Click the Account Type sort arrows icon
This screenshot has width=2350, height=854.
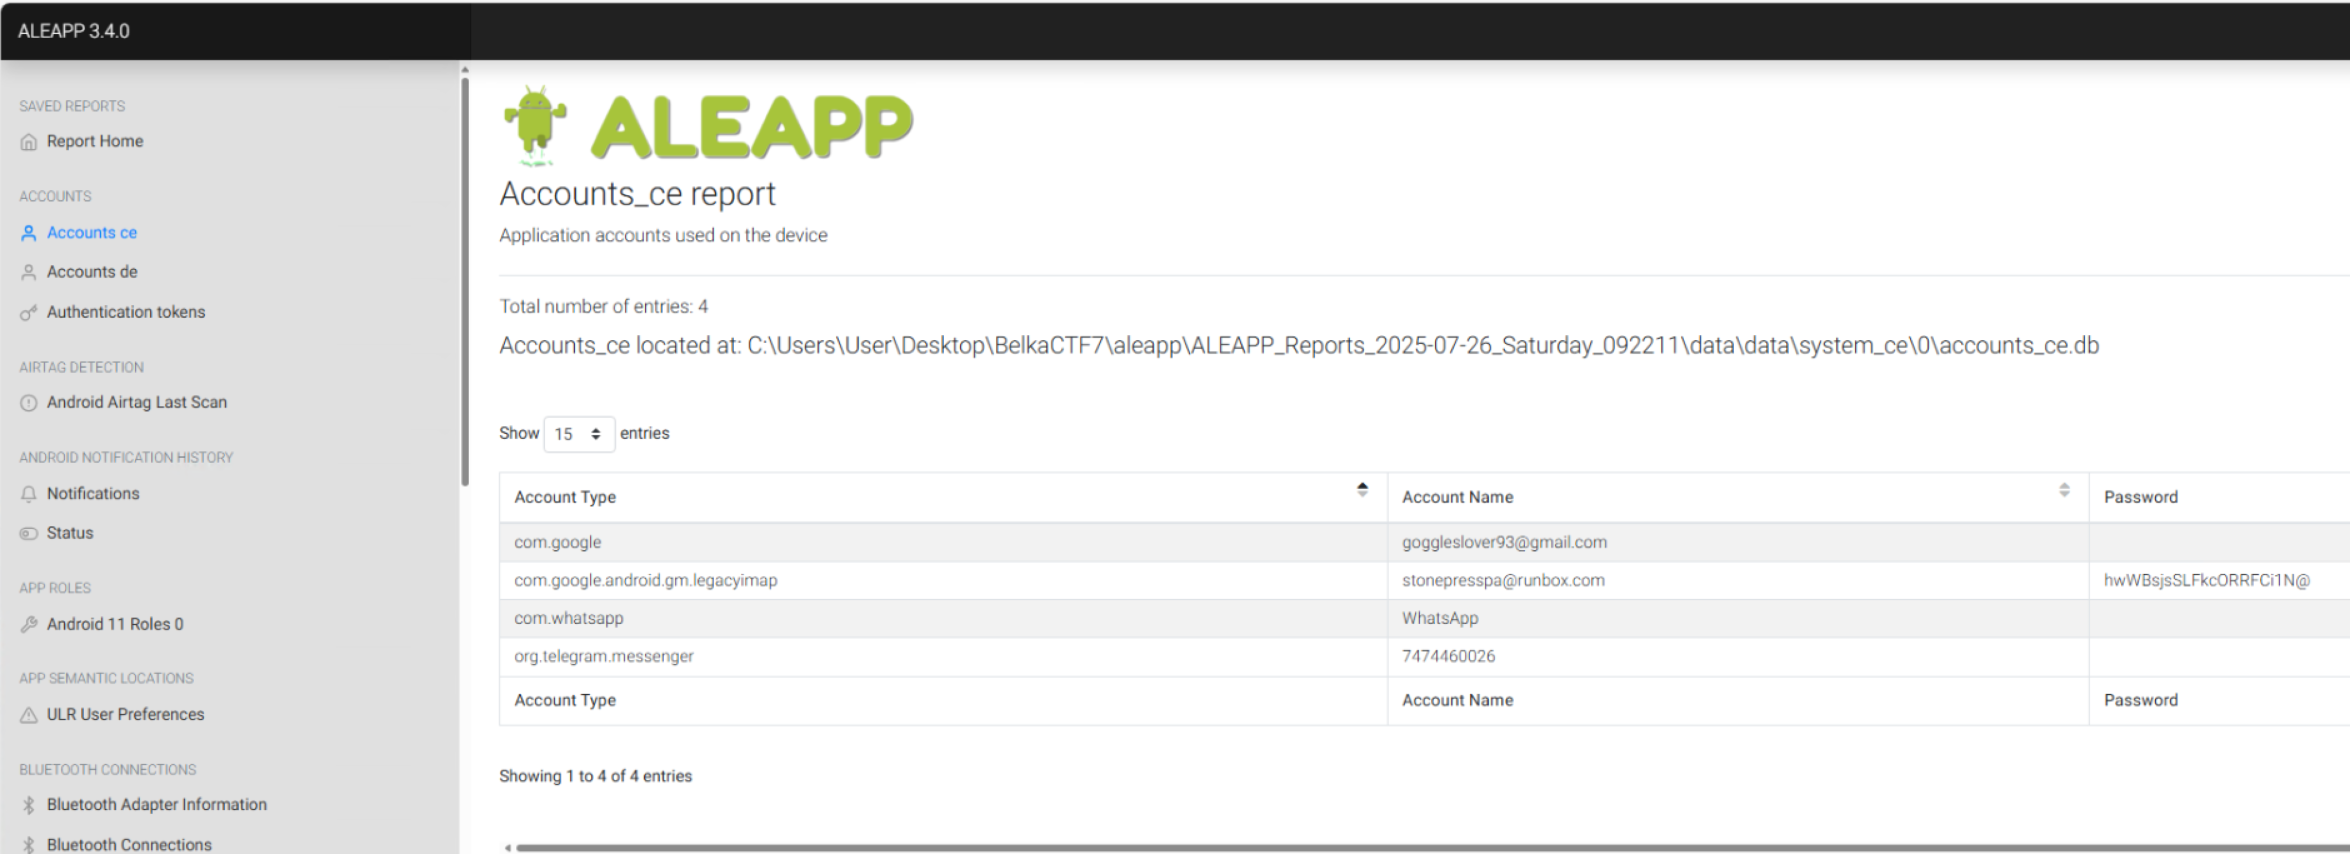[1362, 489]
